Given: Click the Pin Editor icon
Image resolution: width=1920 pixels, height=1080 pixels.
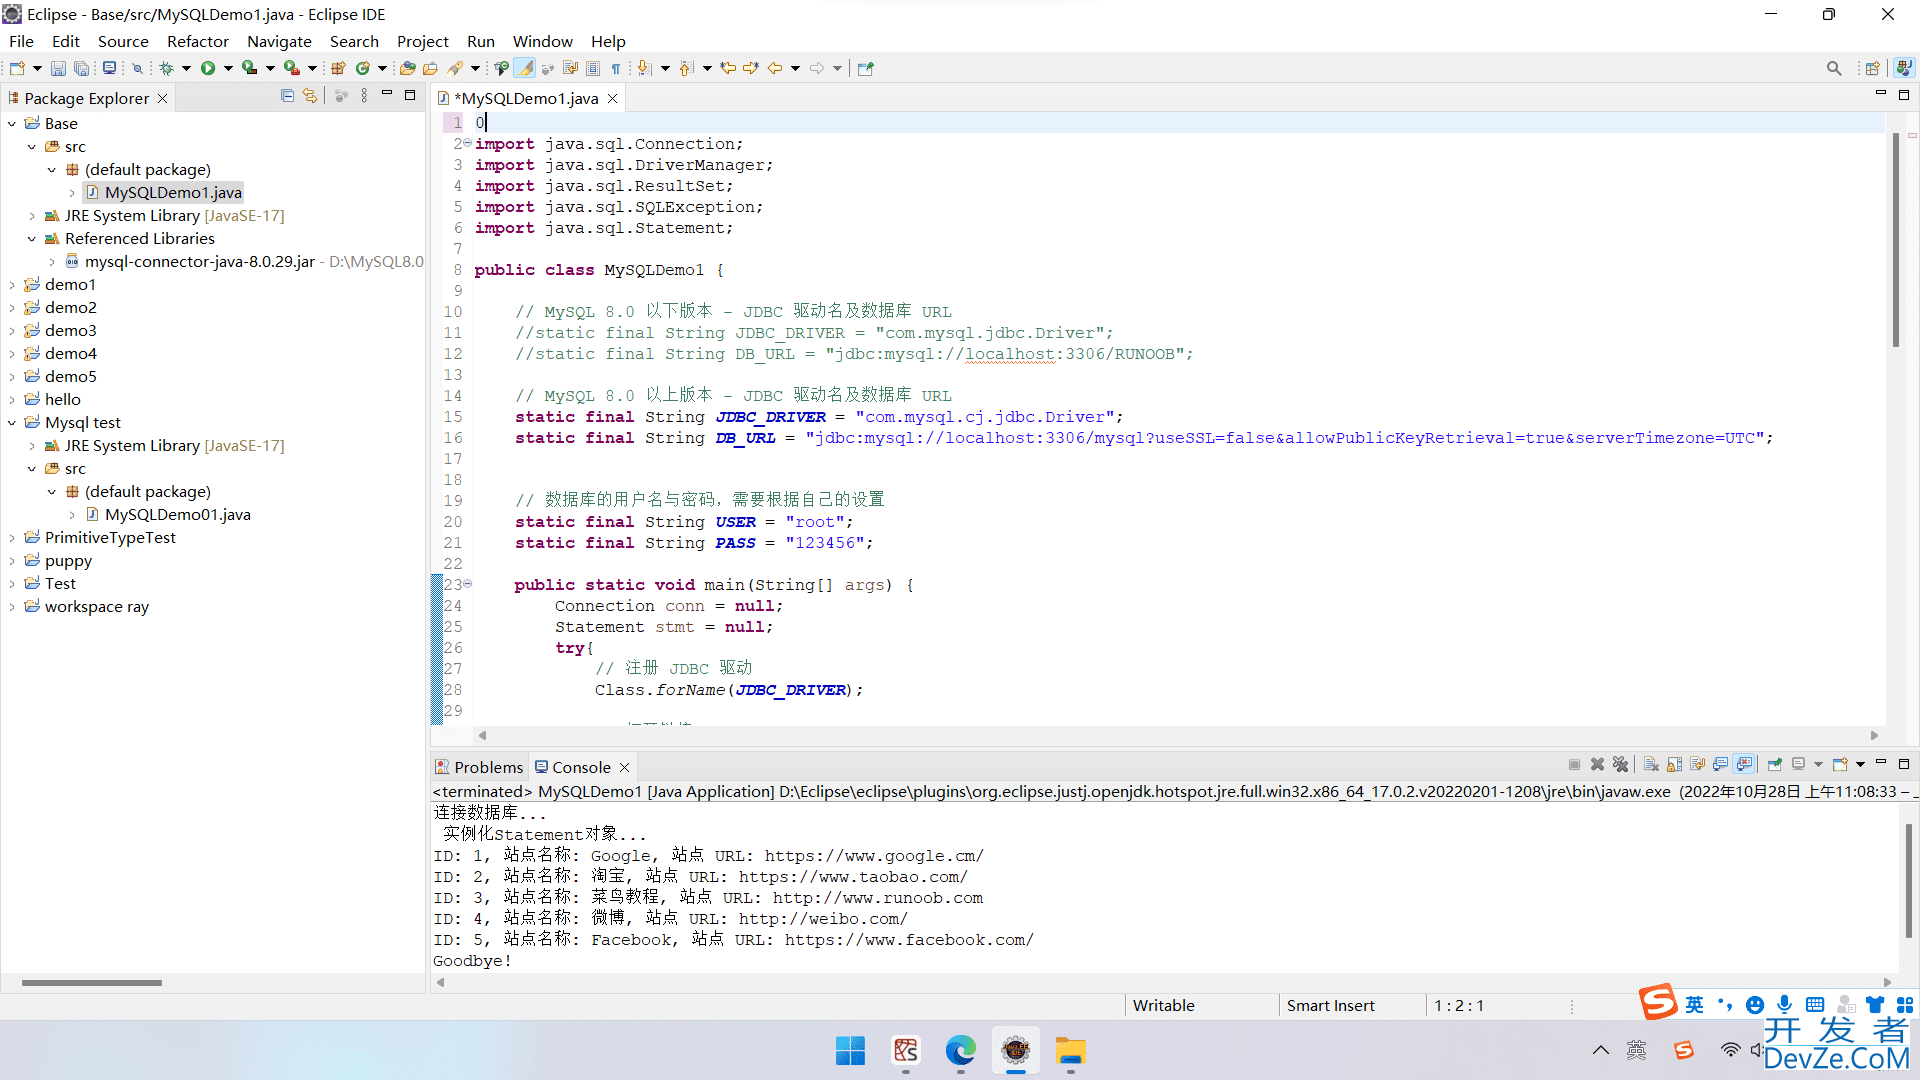Looking at the screenshot, I should (x=866, y=68).
